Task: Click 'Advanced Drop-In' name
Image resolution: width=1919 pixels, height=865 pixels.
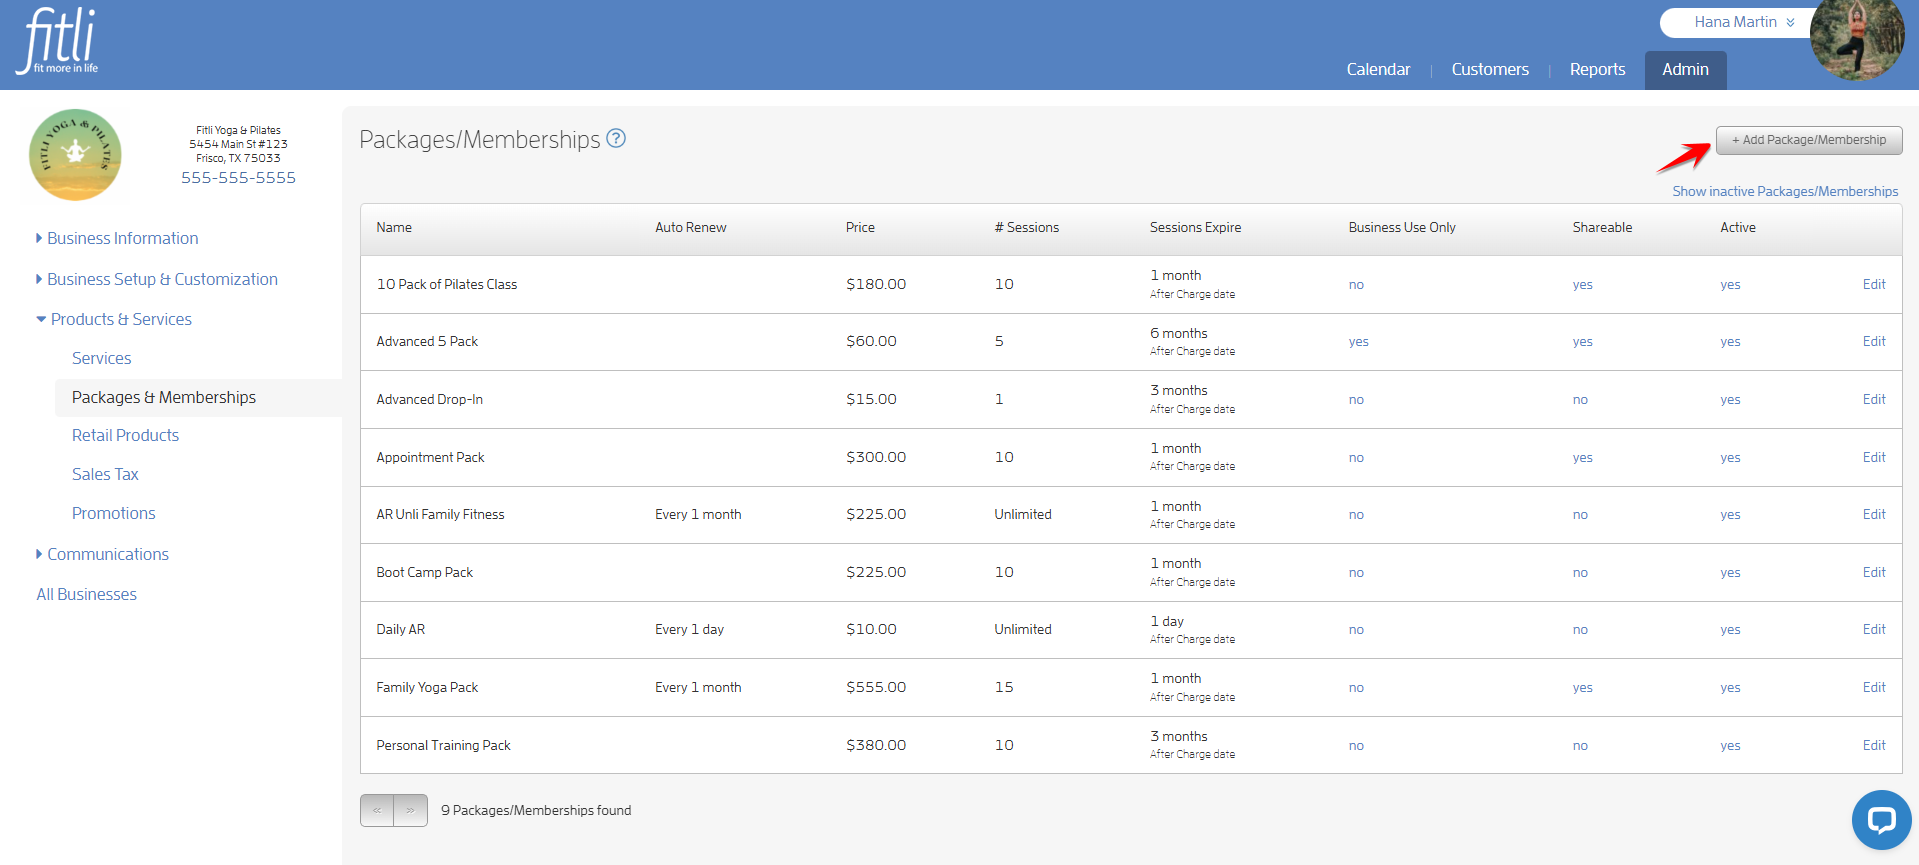Action: click(429, 399)
